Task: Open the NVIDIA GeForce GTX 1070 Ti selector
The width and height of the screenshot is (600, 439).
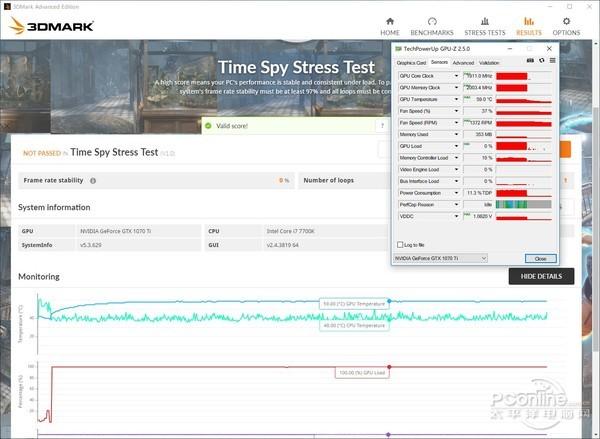Action: coord(440,258)
